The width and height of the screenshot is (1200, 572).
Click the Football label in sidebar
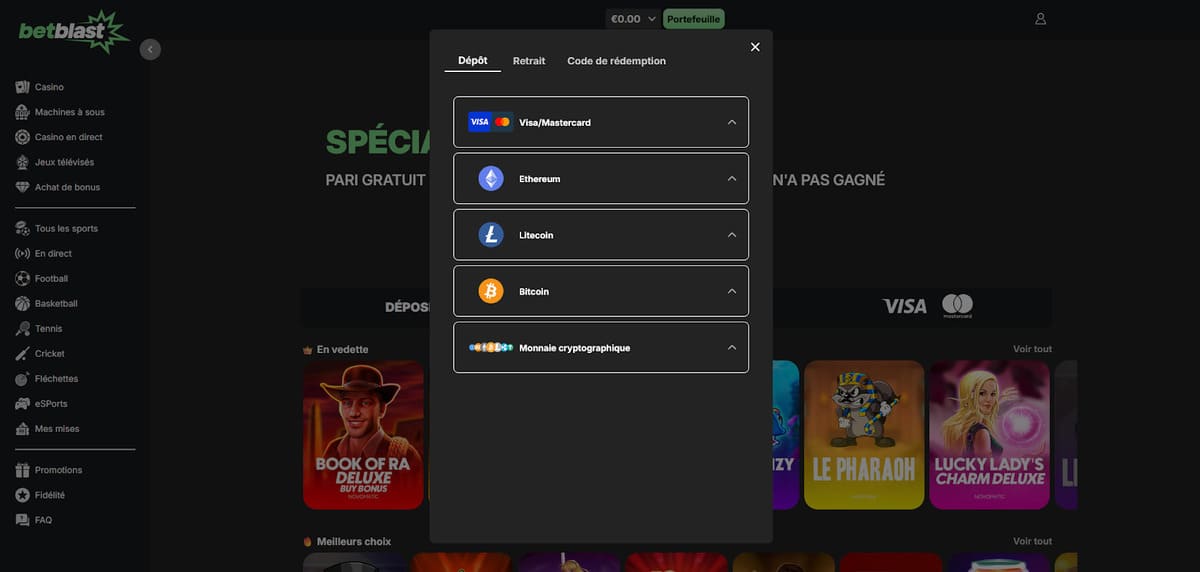pyautogui.click(x=51, y=278)
